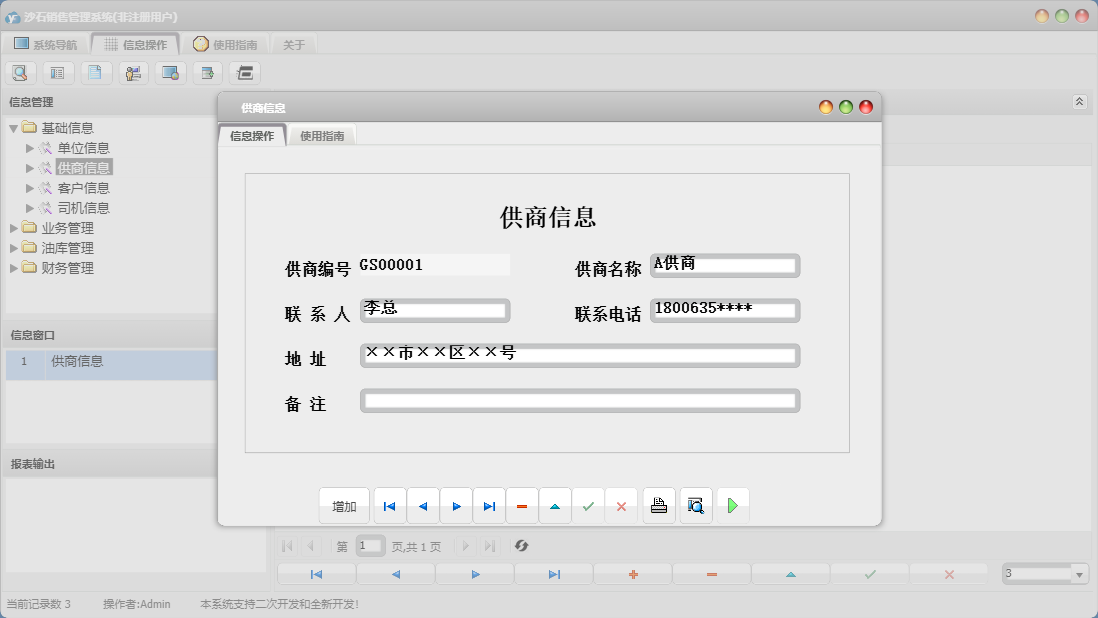This screenshot has width=1098, height=618.
Task: Click the data export toolbar icon
Action: coord(207,72)
